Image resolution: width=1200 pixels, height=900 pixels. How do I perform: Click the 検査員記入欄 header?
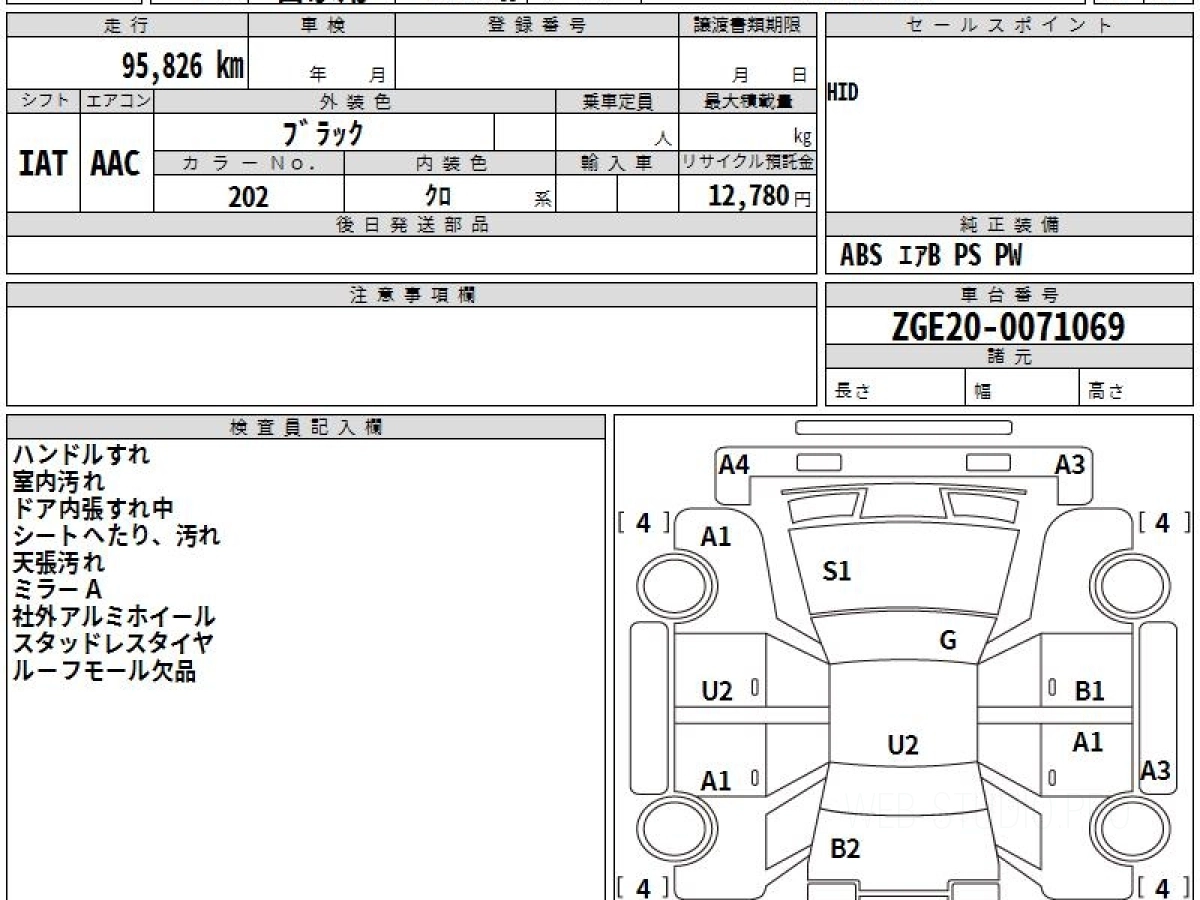coord(306,427)
